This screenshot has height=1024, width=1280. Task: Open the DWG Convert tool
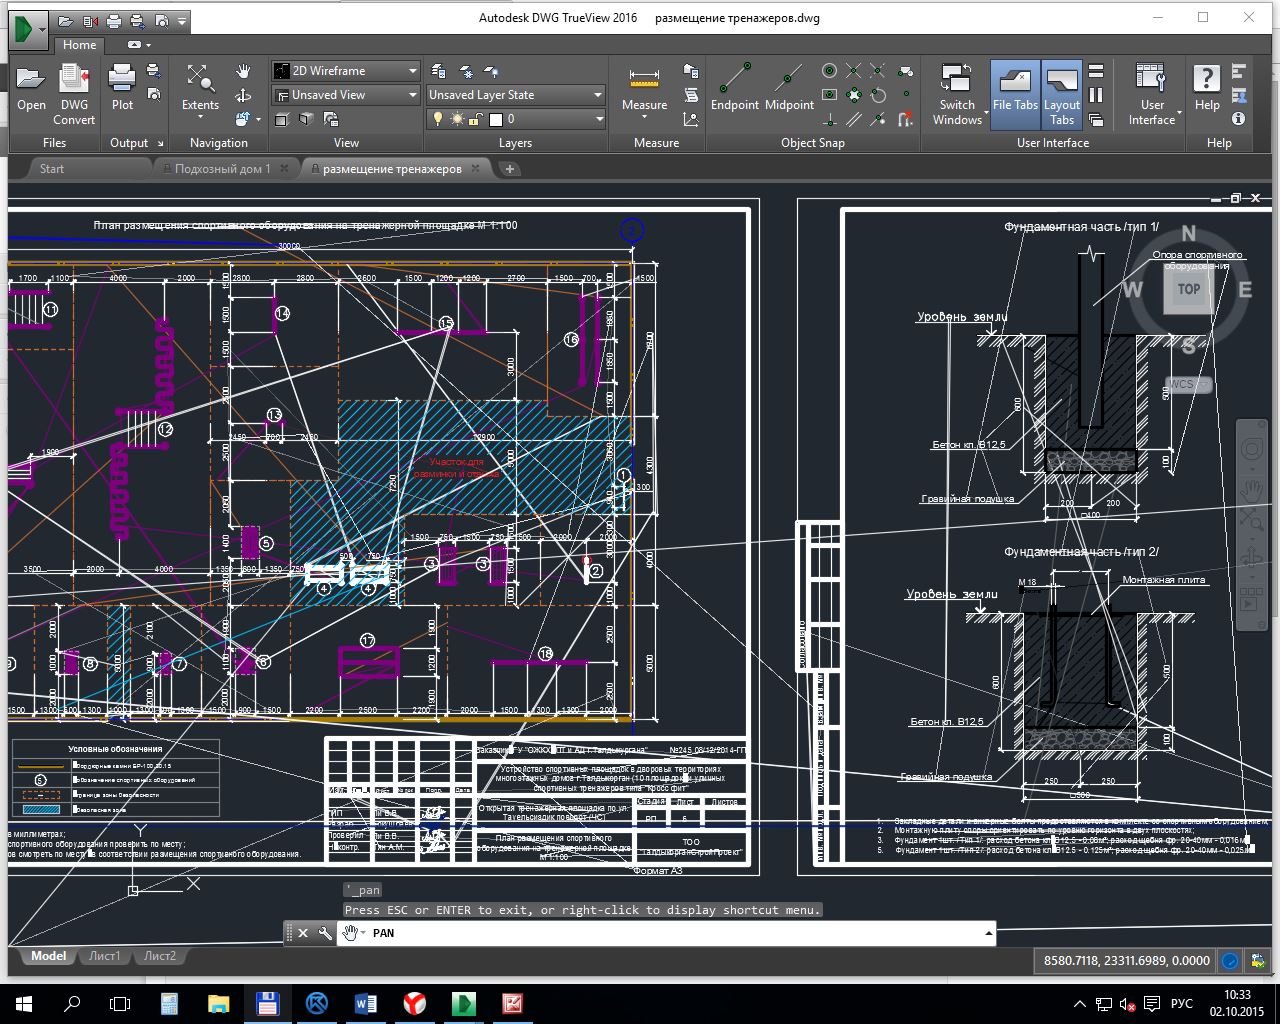pyautogui.click(x=74, y=94)
